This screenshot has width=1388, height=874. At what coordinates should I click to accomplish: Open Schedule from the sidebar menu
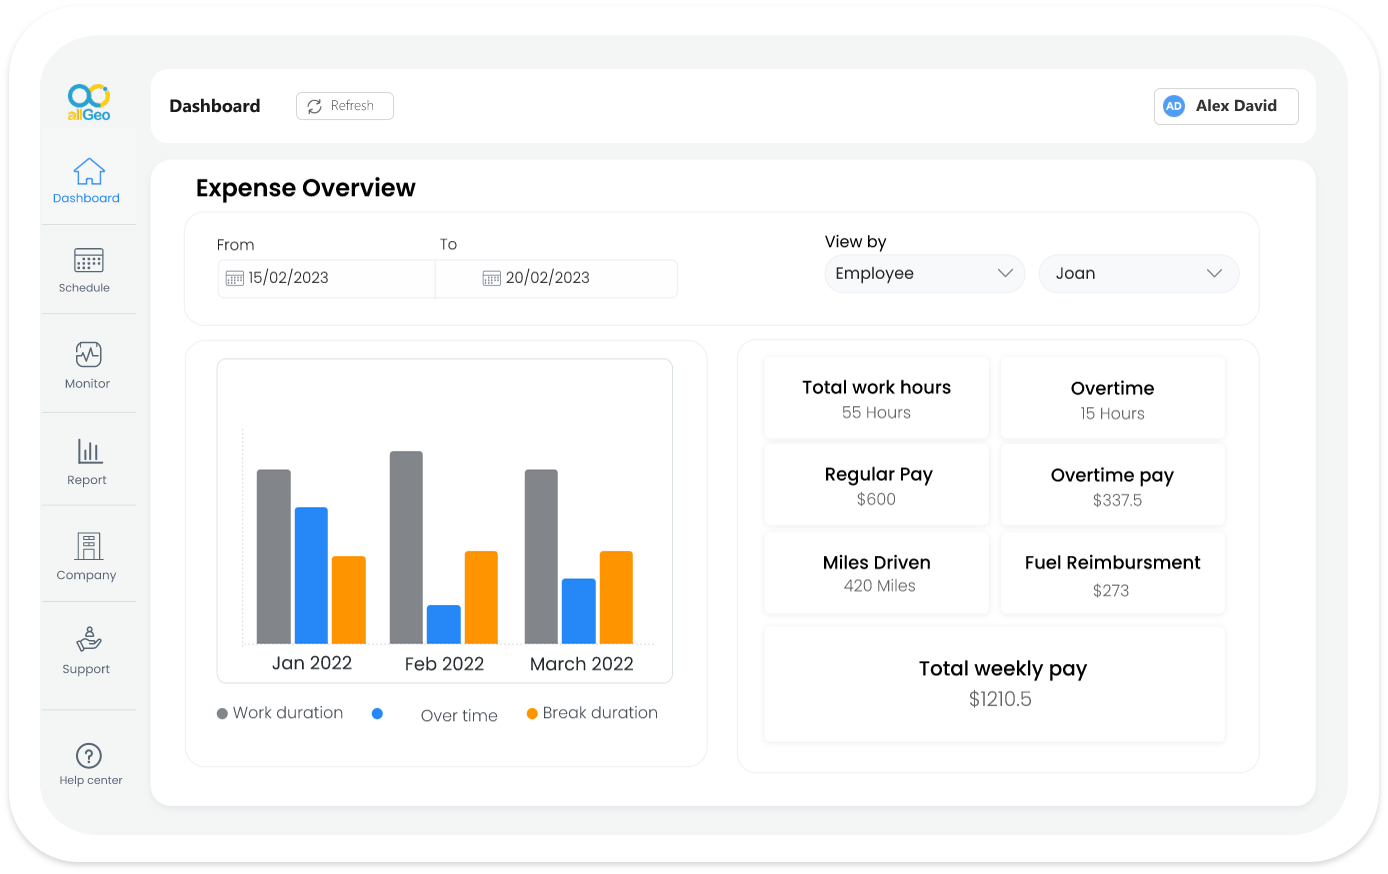pyautogui.click(x=87, y=270)
